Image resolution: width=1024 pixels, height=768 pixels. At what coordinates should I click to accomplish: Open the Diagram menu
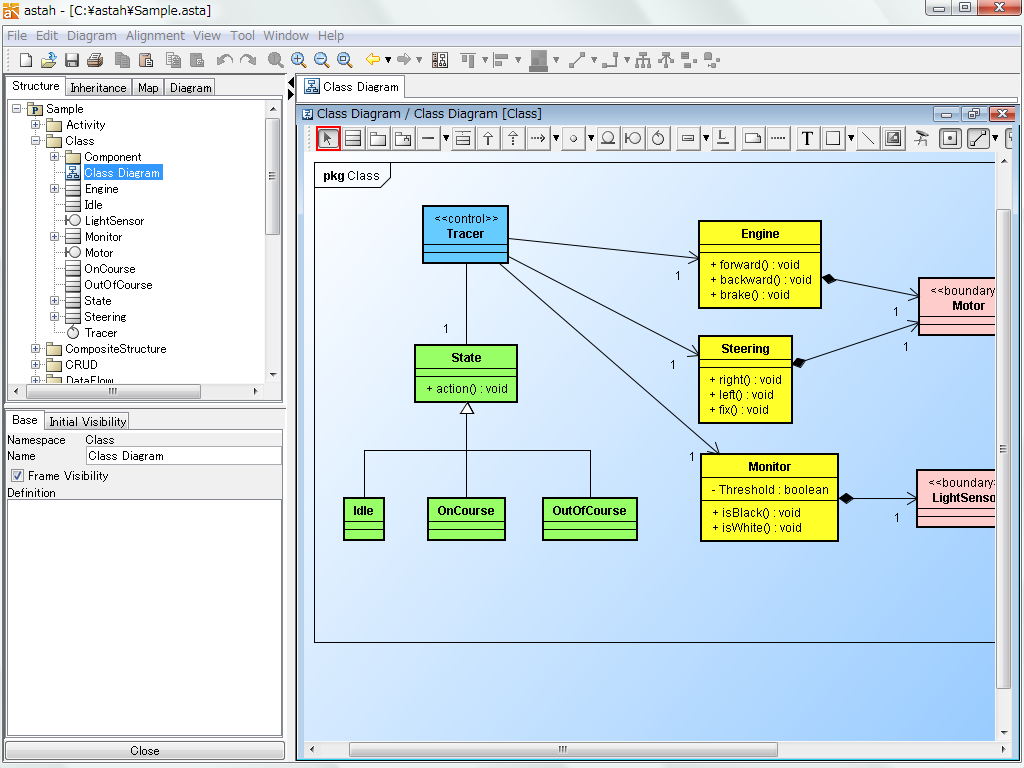[92, 35]
